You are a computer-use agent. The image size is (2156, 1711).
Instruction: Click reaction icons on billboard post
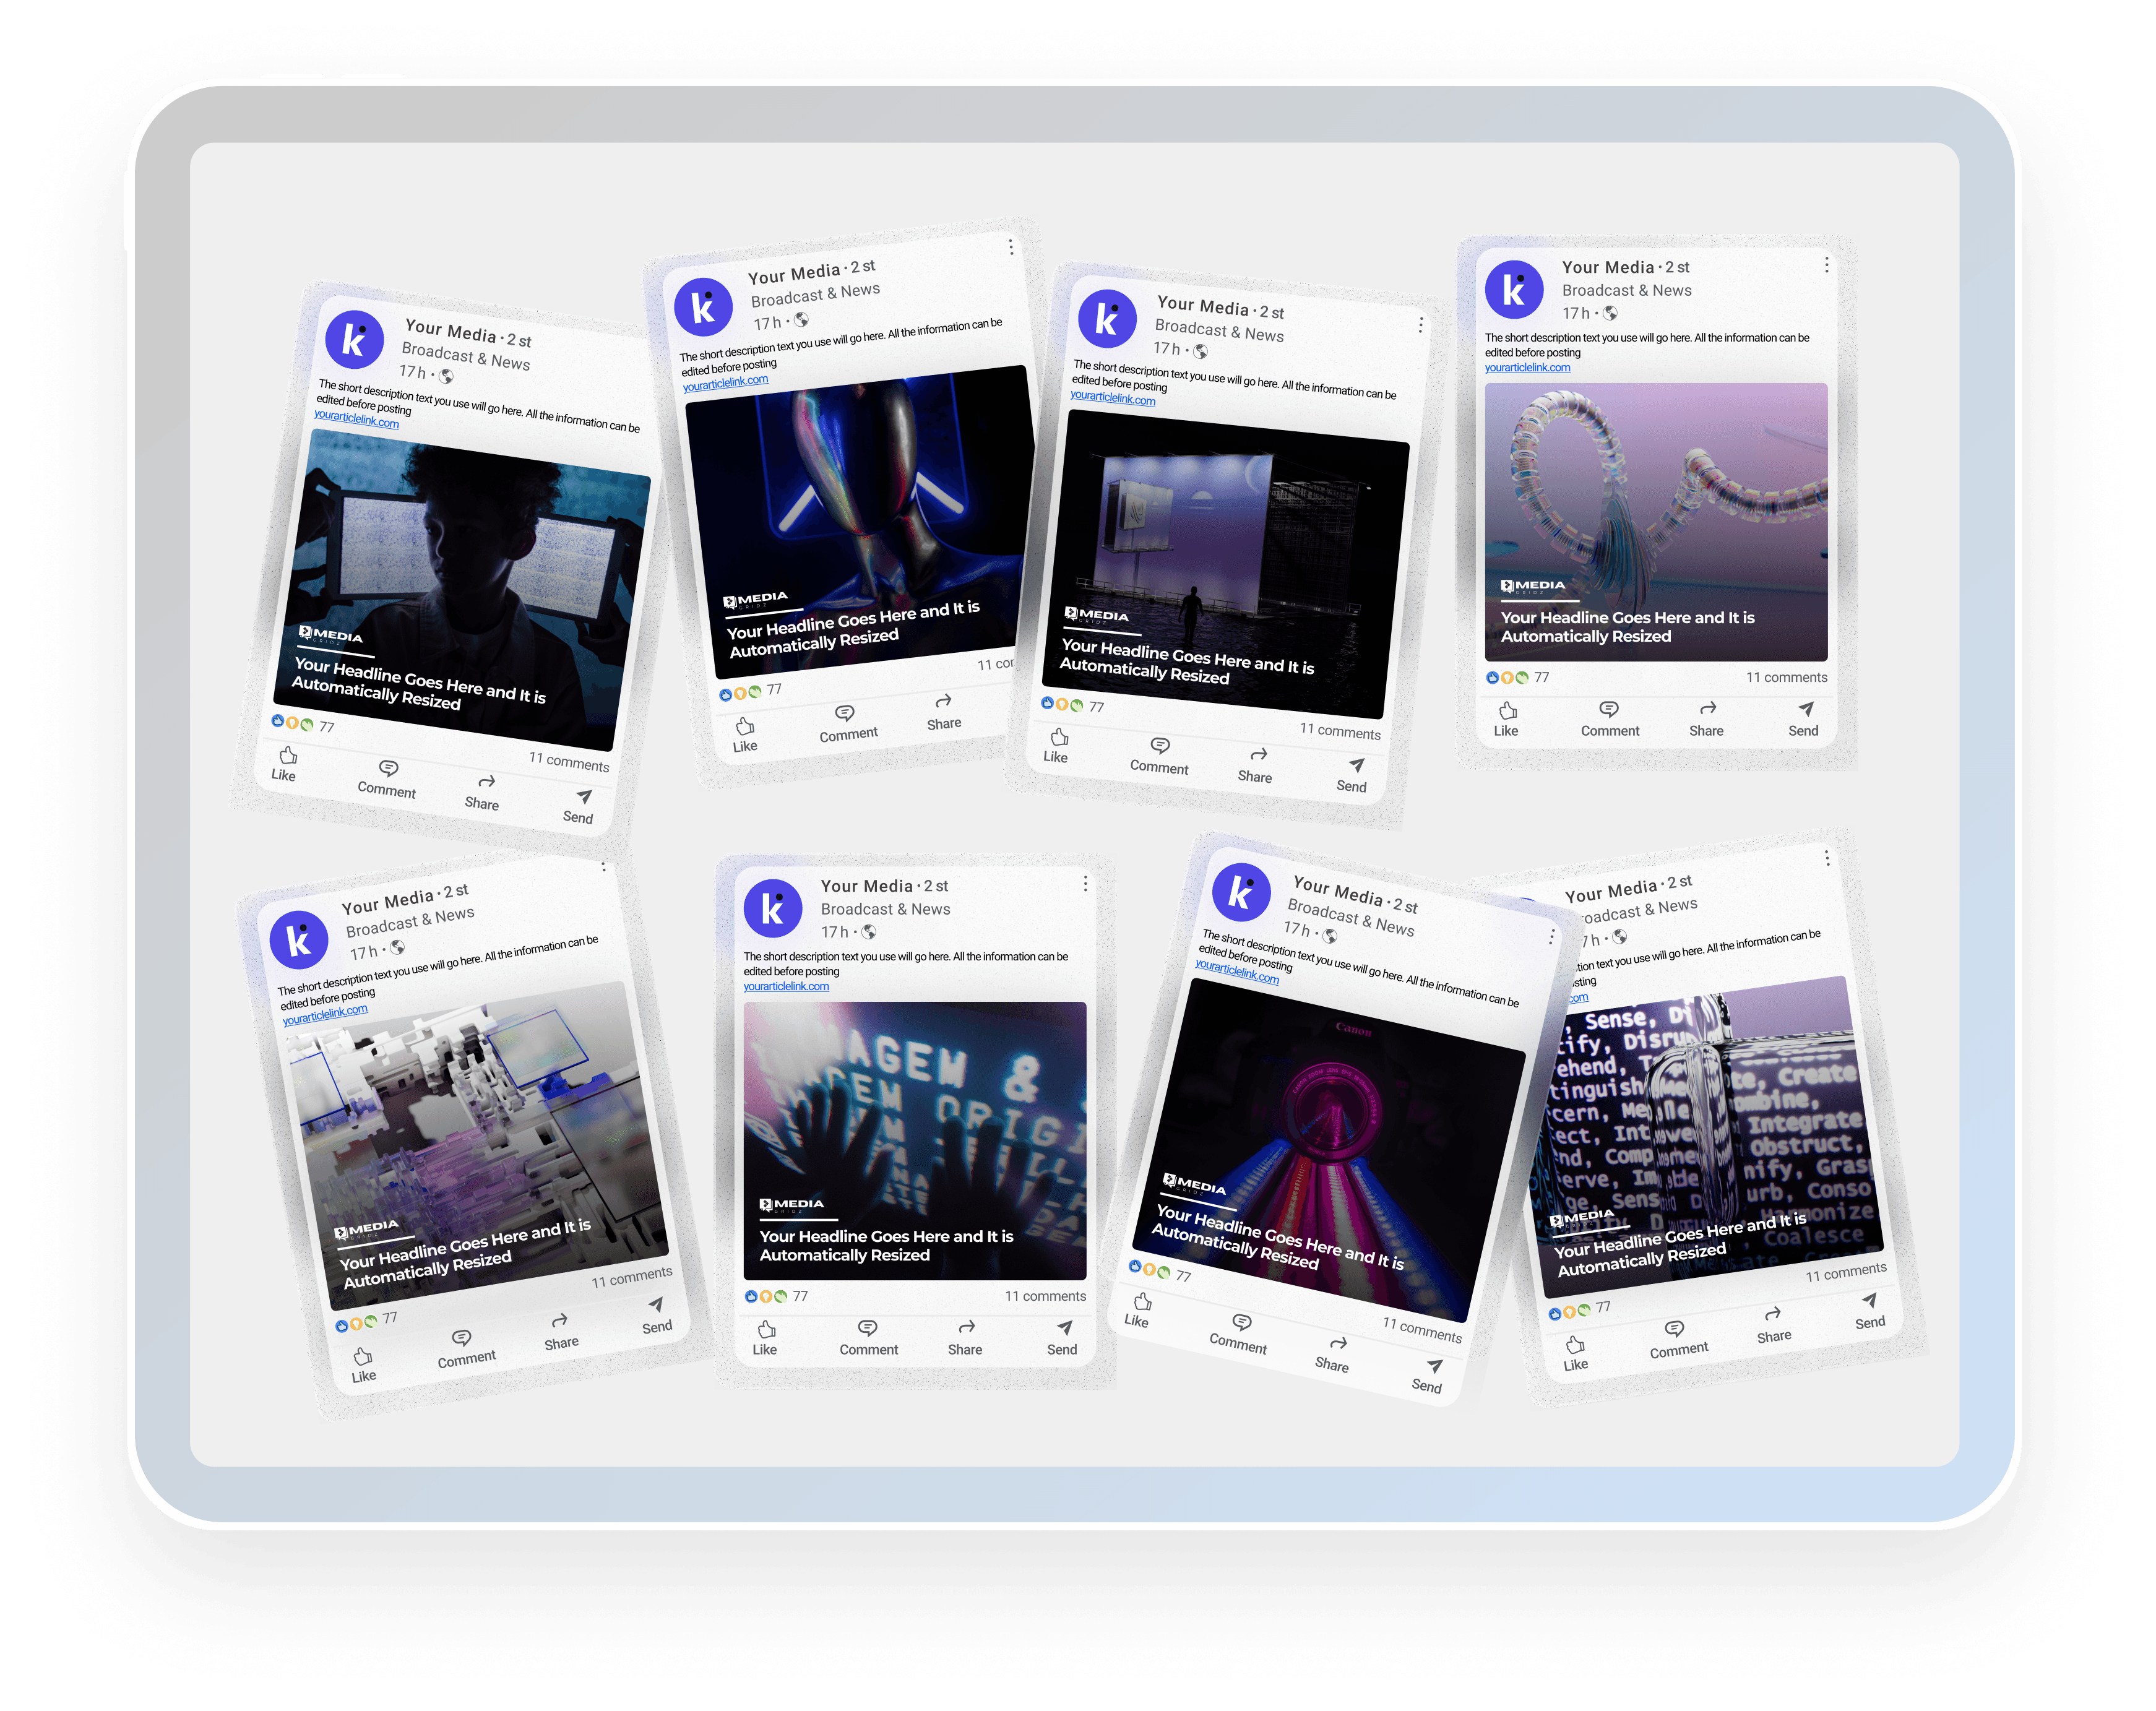(1062, 704)
